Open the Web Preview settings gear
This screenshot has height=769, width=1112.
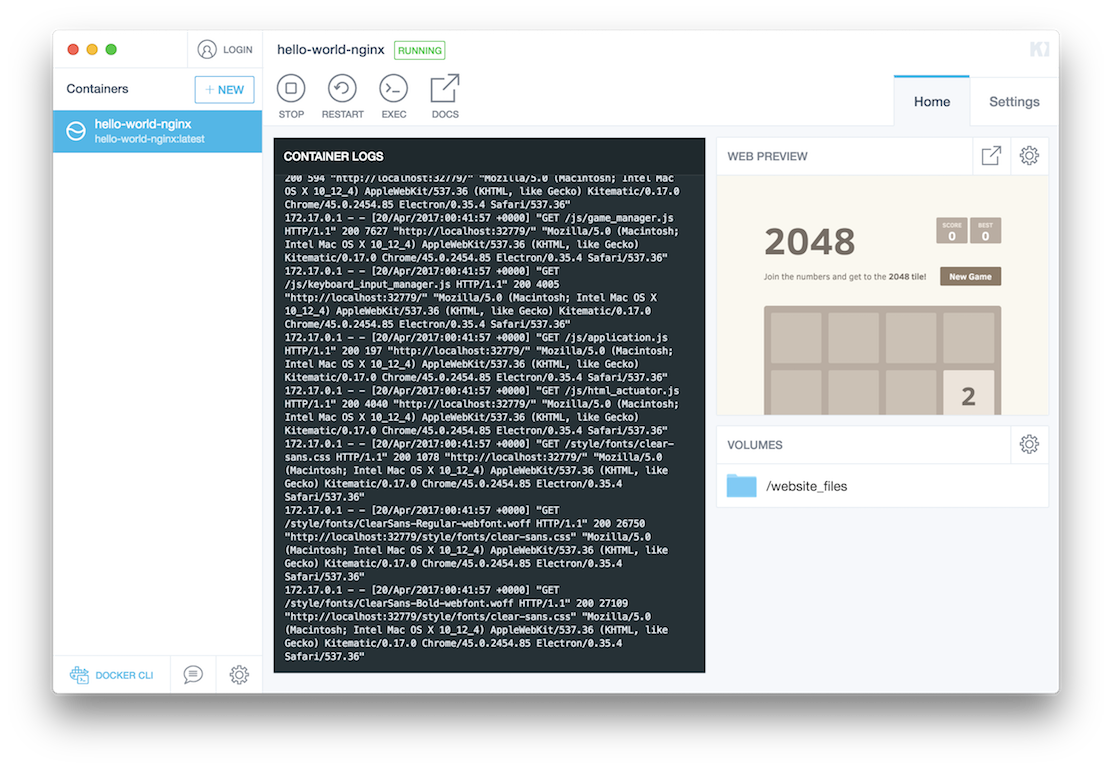(1029, 156)
